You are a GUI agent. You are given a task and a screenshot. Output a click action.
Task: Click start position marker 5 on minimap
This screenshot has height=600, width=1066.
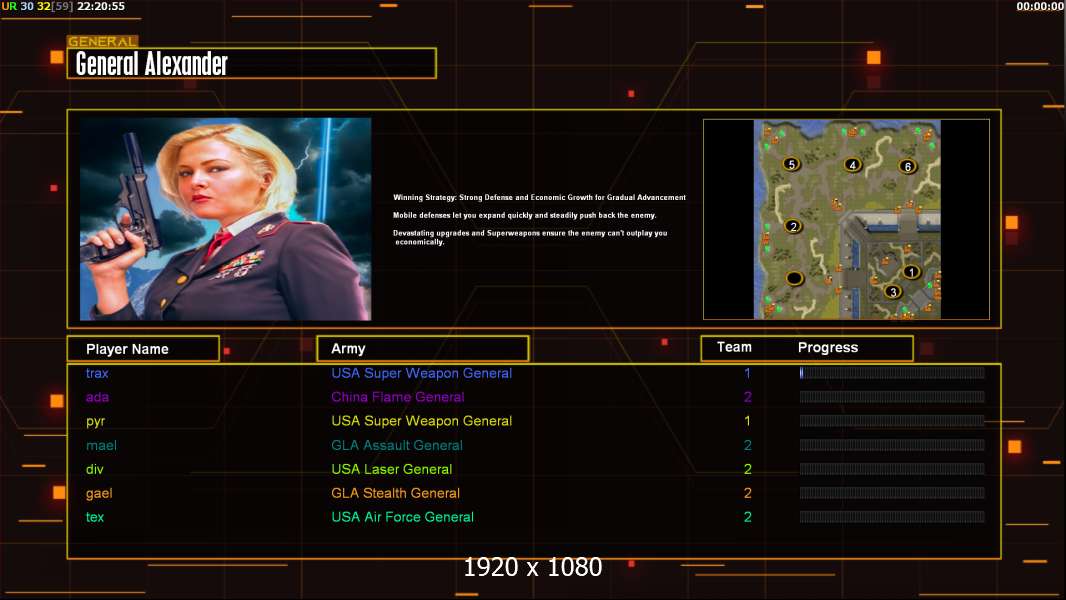[x=791, y=164]
